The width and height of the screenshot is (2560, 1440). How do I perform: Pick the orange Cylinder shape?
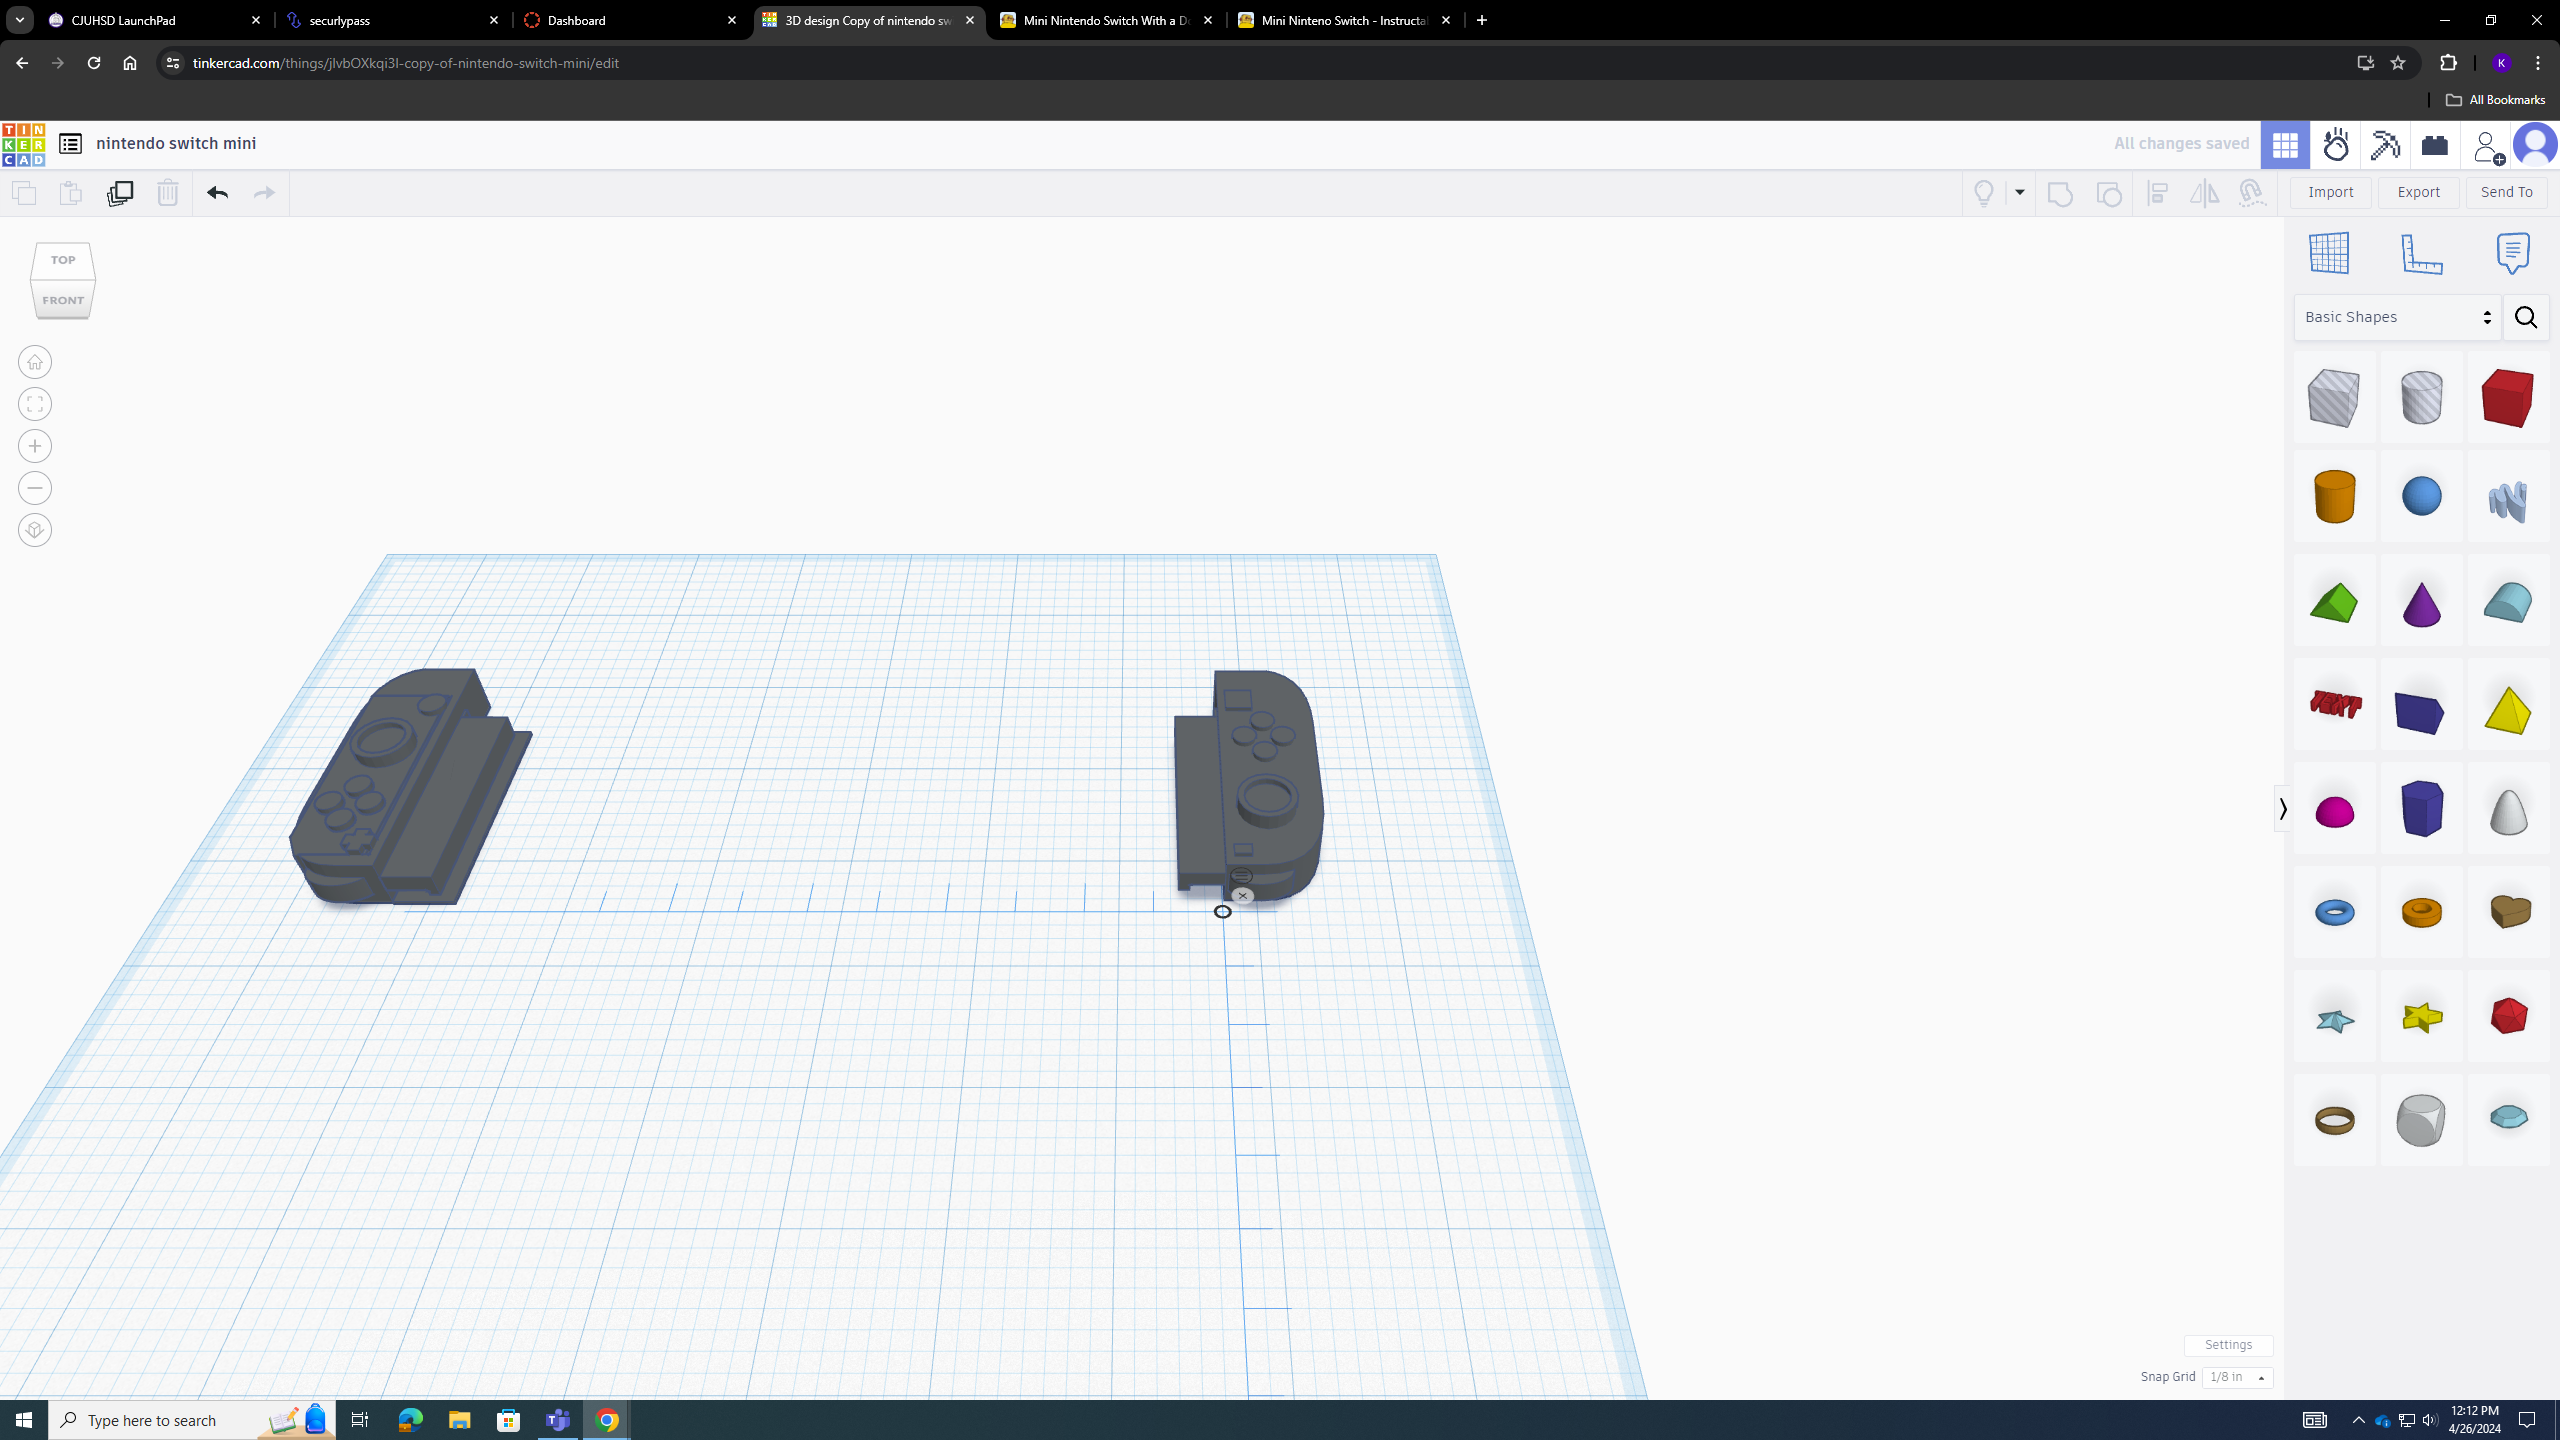pos(2334,496)
